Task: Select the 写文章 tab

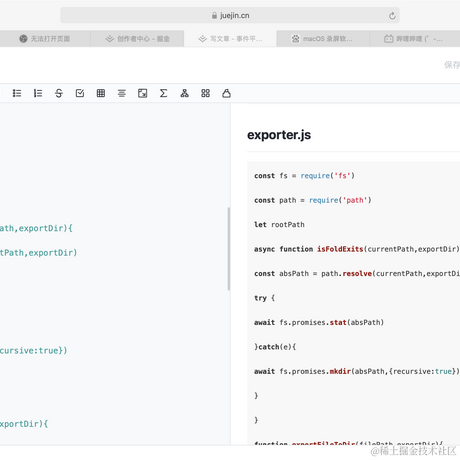Action: (x=230, y=39)
